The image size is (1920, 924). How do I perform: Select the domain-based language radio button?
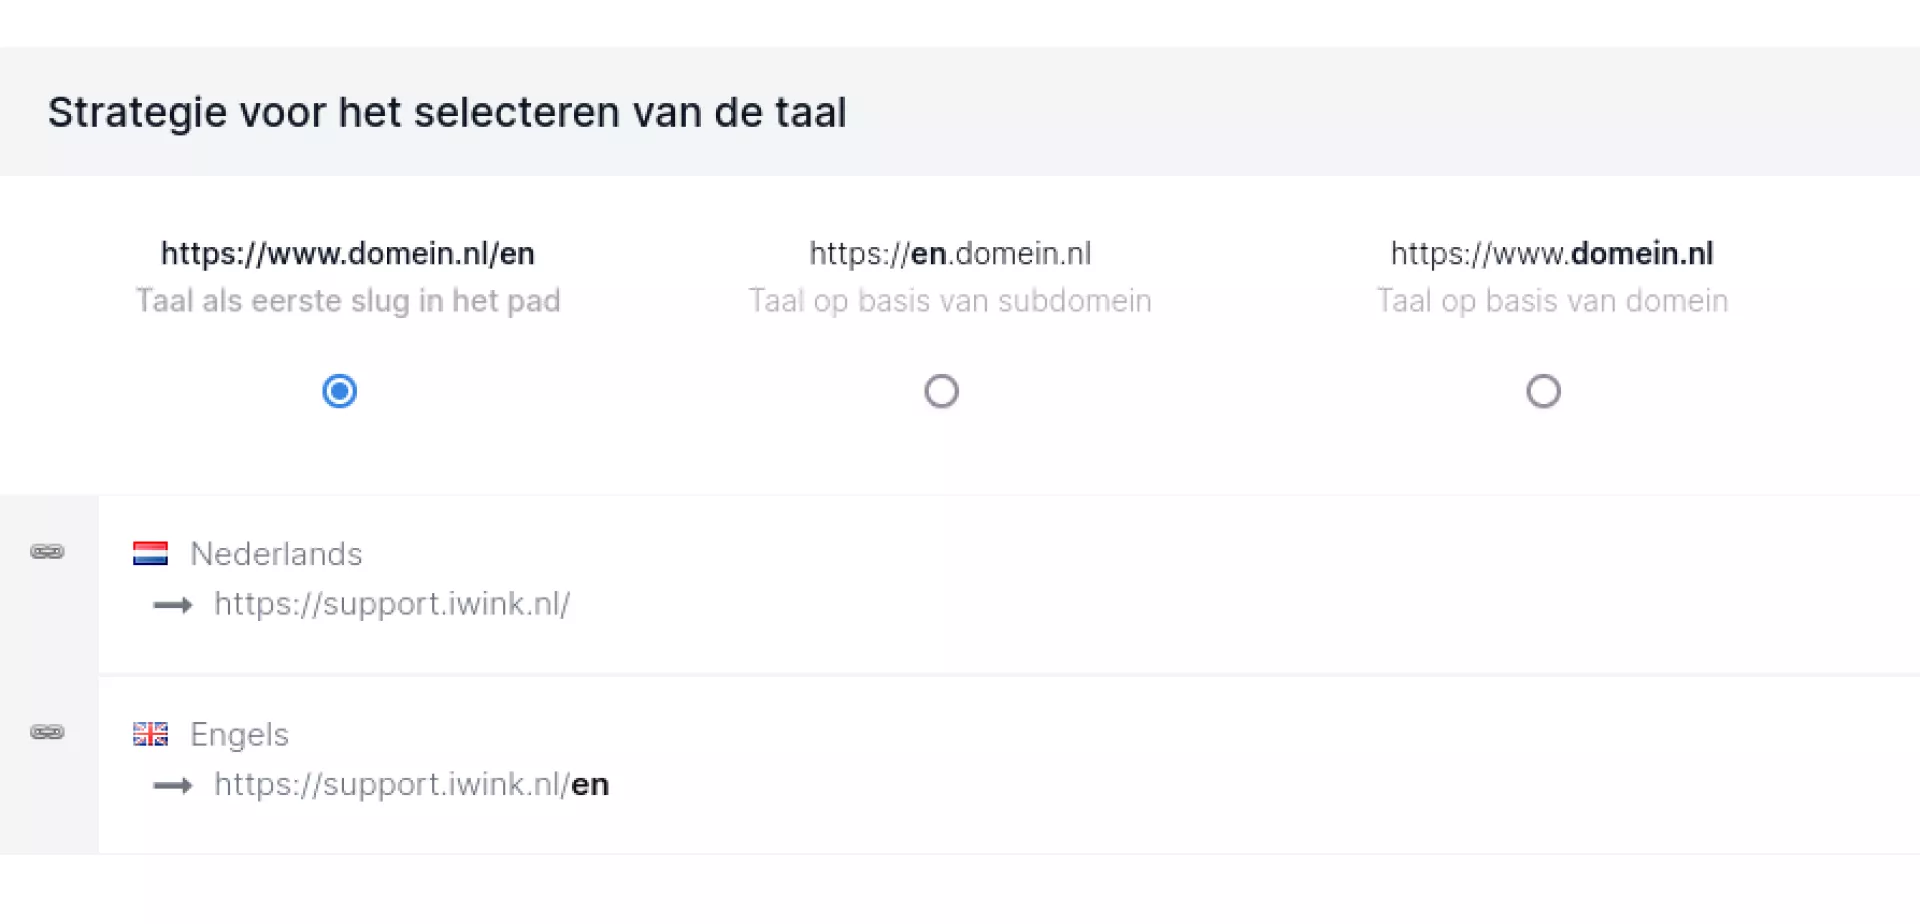click(1543, 391)
